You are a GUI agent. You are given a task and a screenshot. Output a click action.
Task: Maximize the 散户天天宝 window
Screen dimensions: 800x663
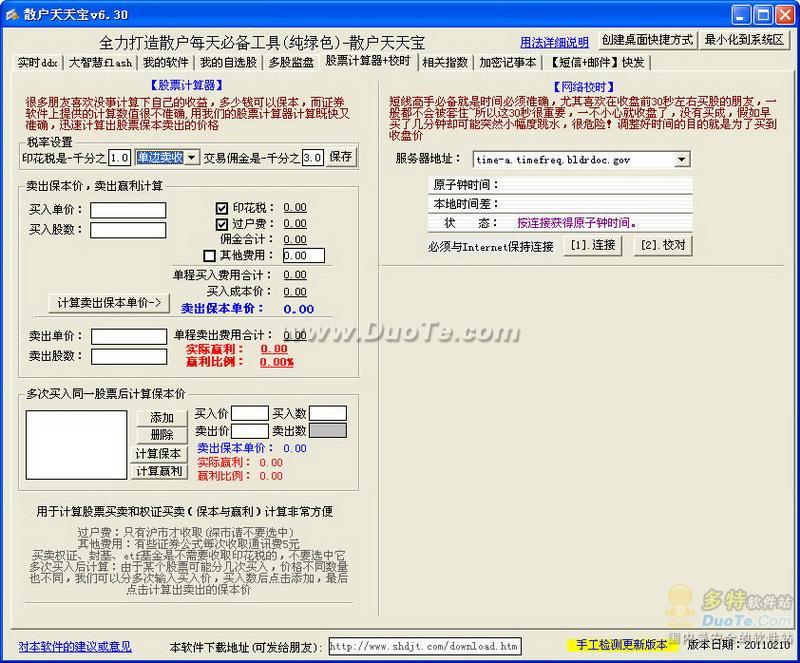[x=763, y=15]
